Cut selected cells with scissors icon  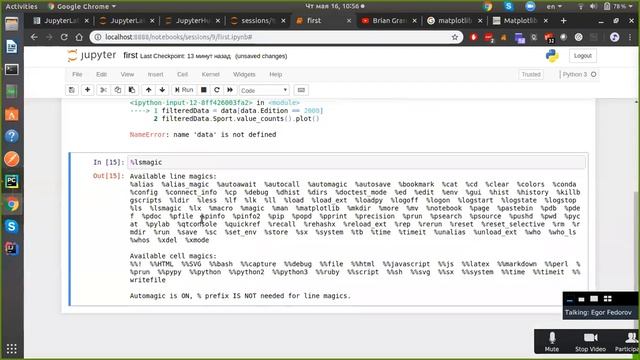[x=104, y=90]
